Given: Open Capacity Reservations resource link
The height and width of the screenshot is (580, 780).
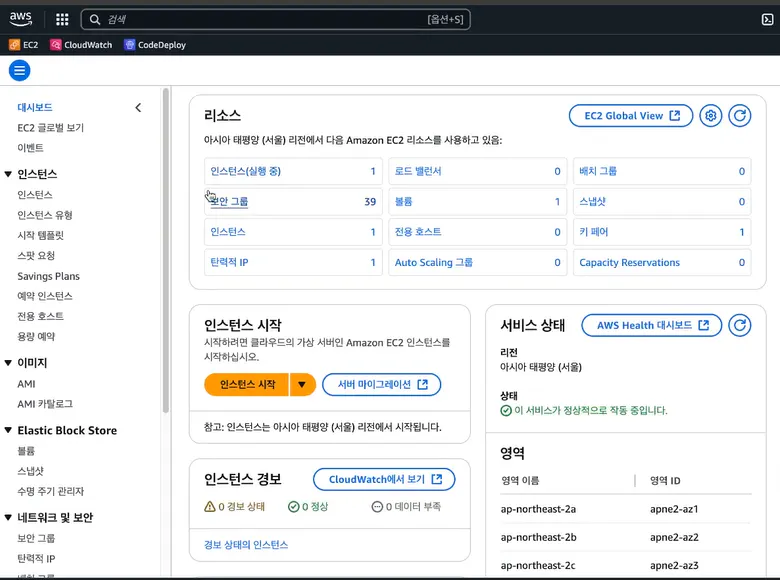Looking at the screenshot, I should pyautogui.click(x=629, y=262).
